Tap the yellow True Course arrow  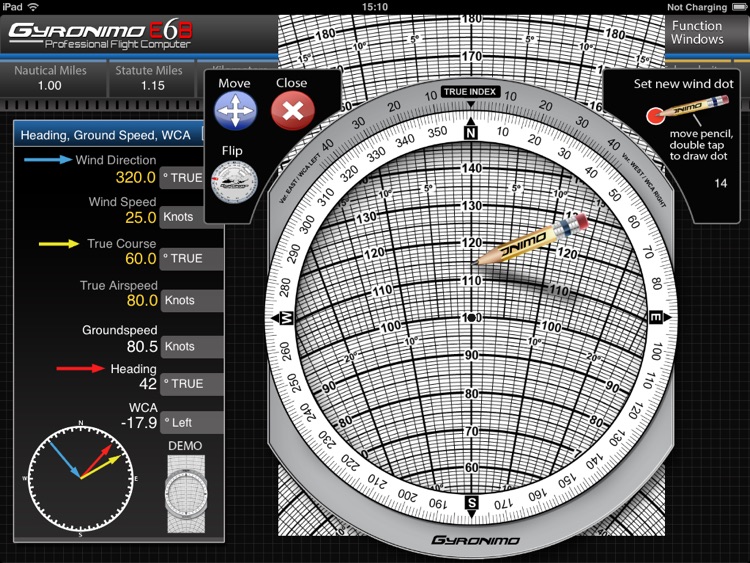coord(59,244)
